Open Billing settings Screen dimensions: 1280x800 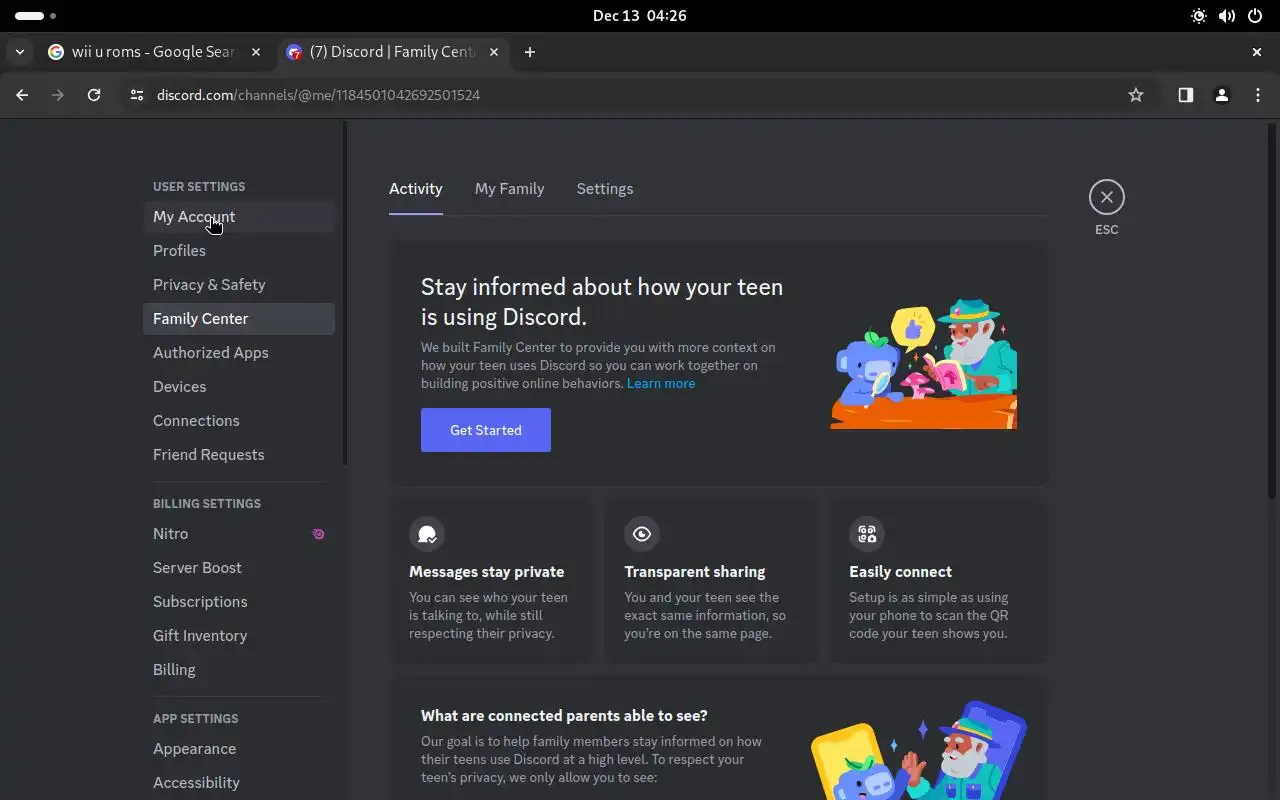point(238,670)
